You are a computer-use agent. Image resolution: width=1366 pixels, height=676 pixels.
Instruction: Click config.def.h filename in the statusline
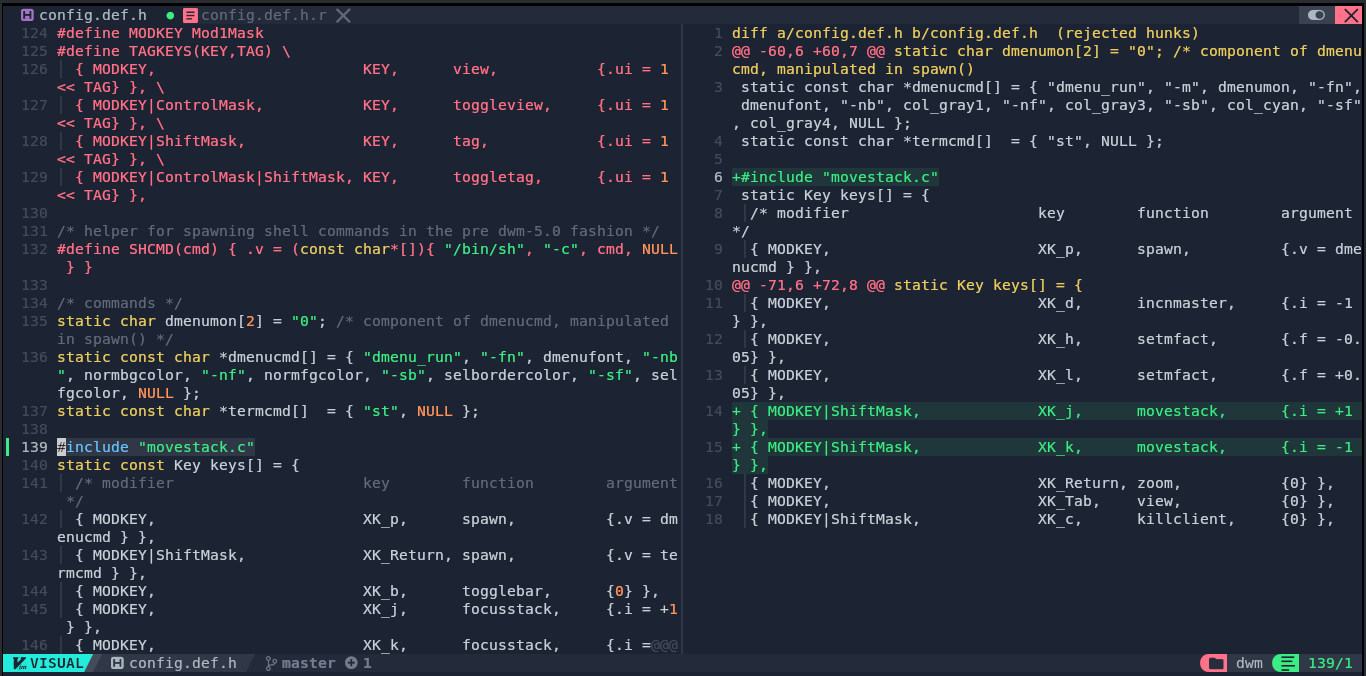pos(183,663)
